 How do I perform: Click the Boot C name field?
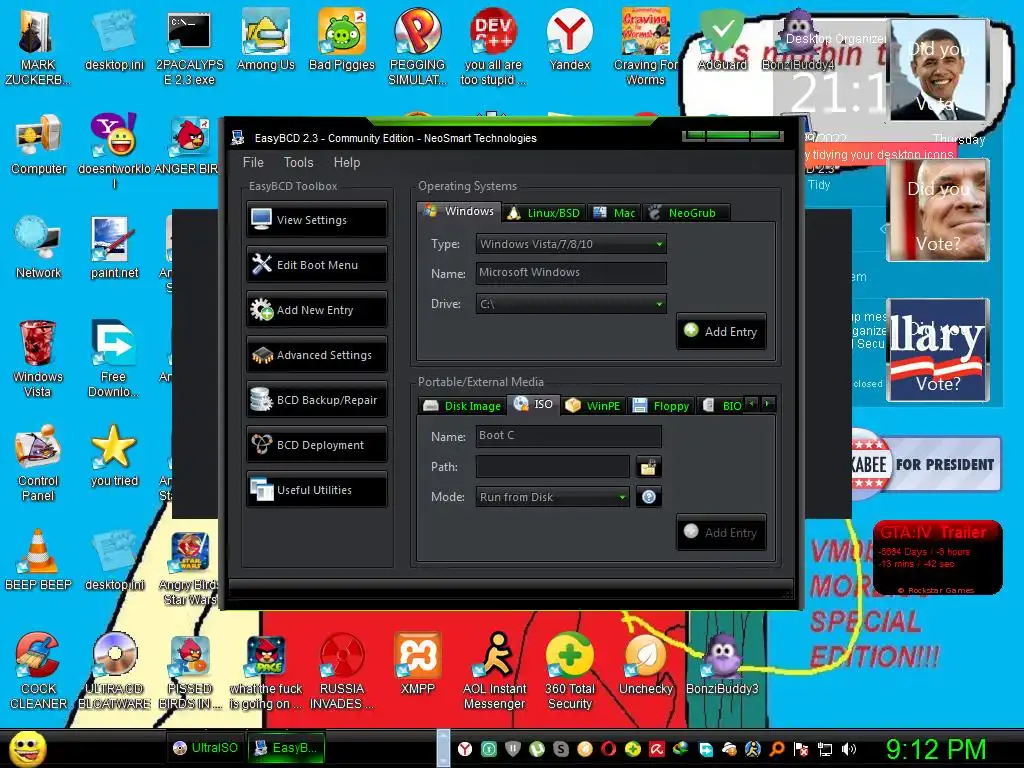(568, 436)
